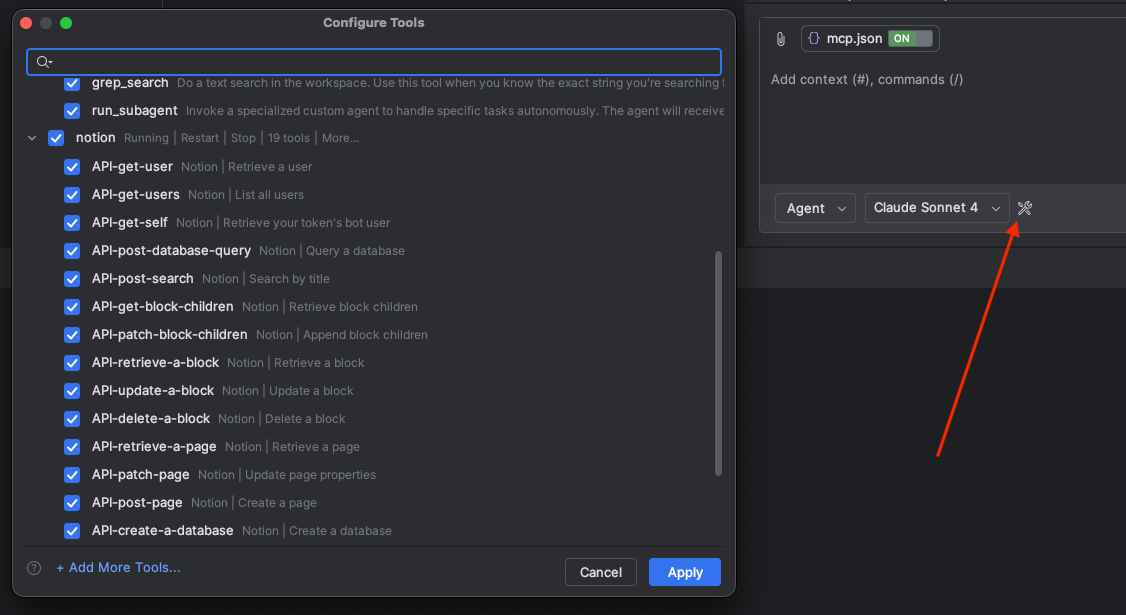Select the API-patch-page row label

[141, 475]
